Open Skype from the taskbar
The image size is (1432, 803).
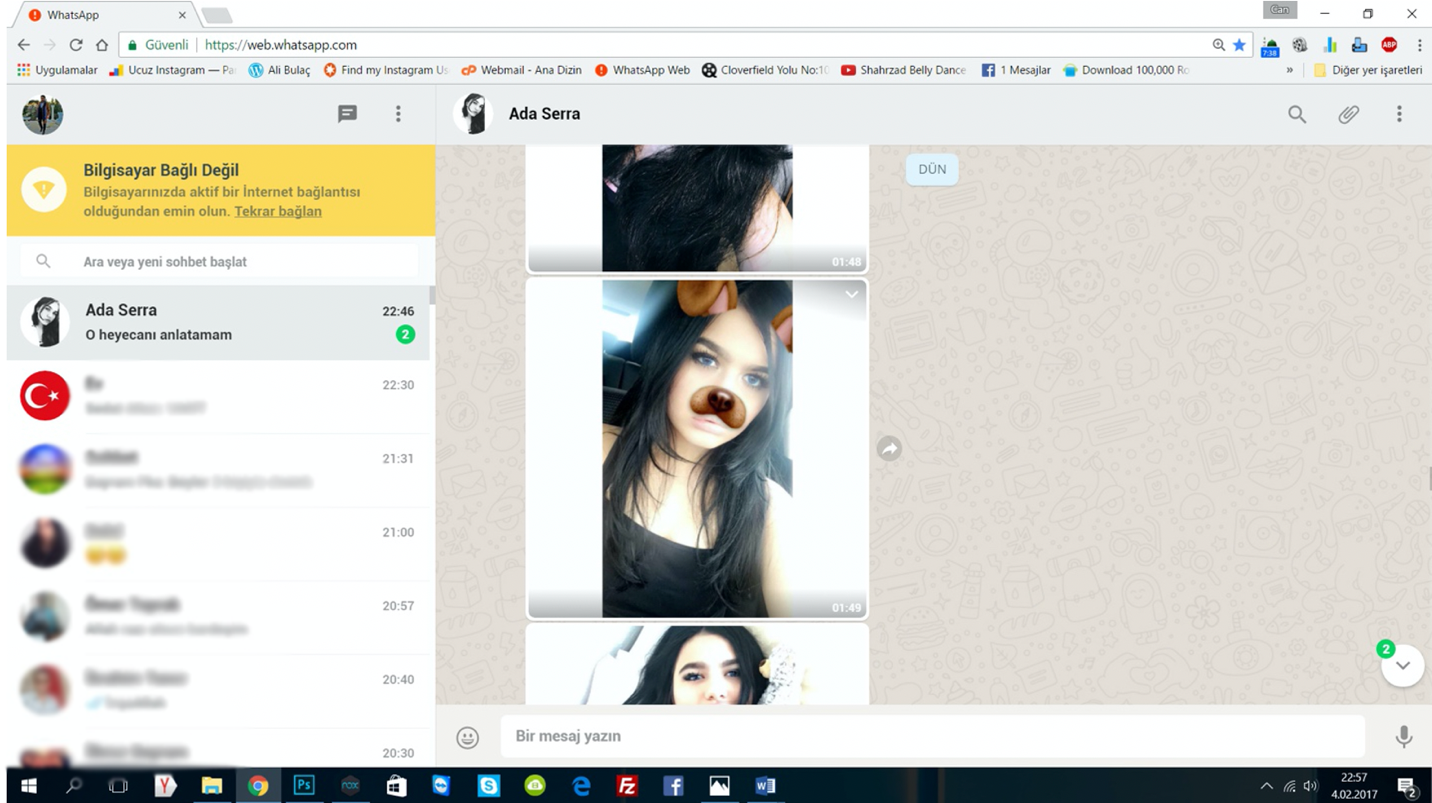click(x=488, y=786)
